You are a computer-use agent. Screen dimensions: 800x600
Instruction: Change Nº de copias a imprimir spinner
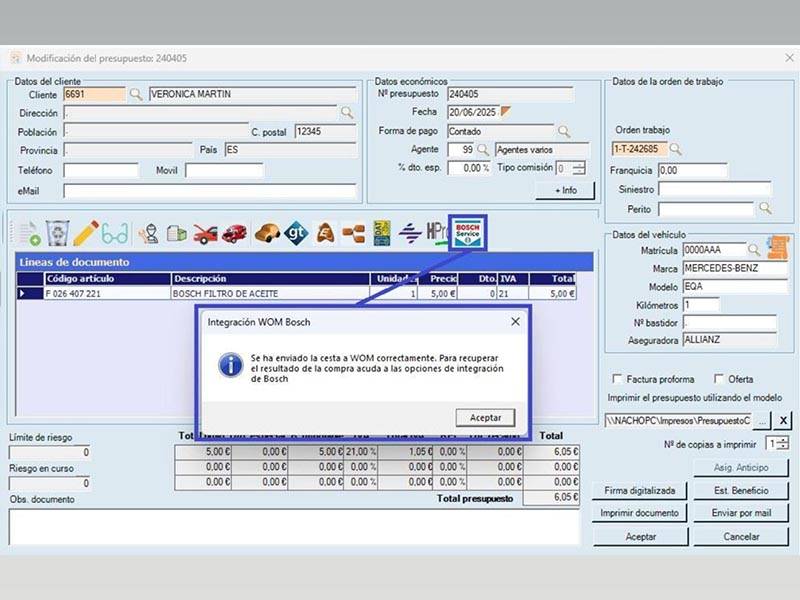pos(783,443)
